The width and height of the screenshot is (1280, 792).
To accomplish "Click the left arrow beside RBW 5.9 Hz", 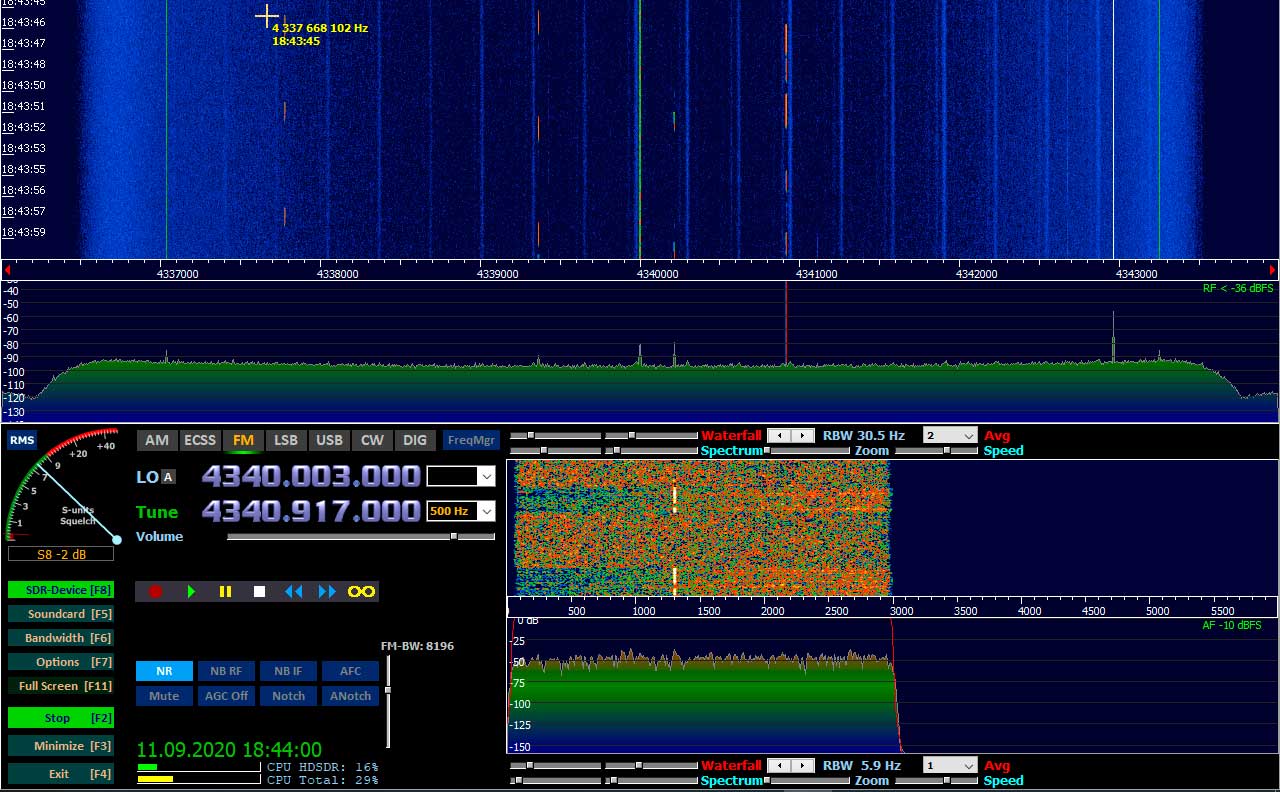I will tap(779, 765).
